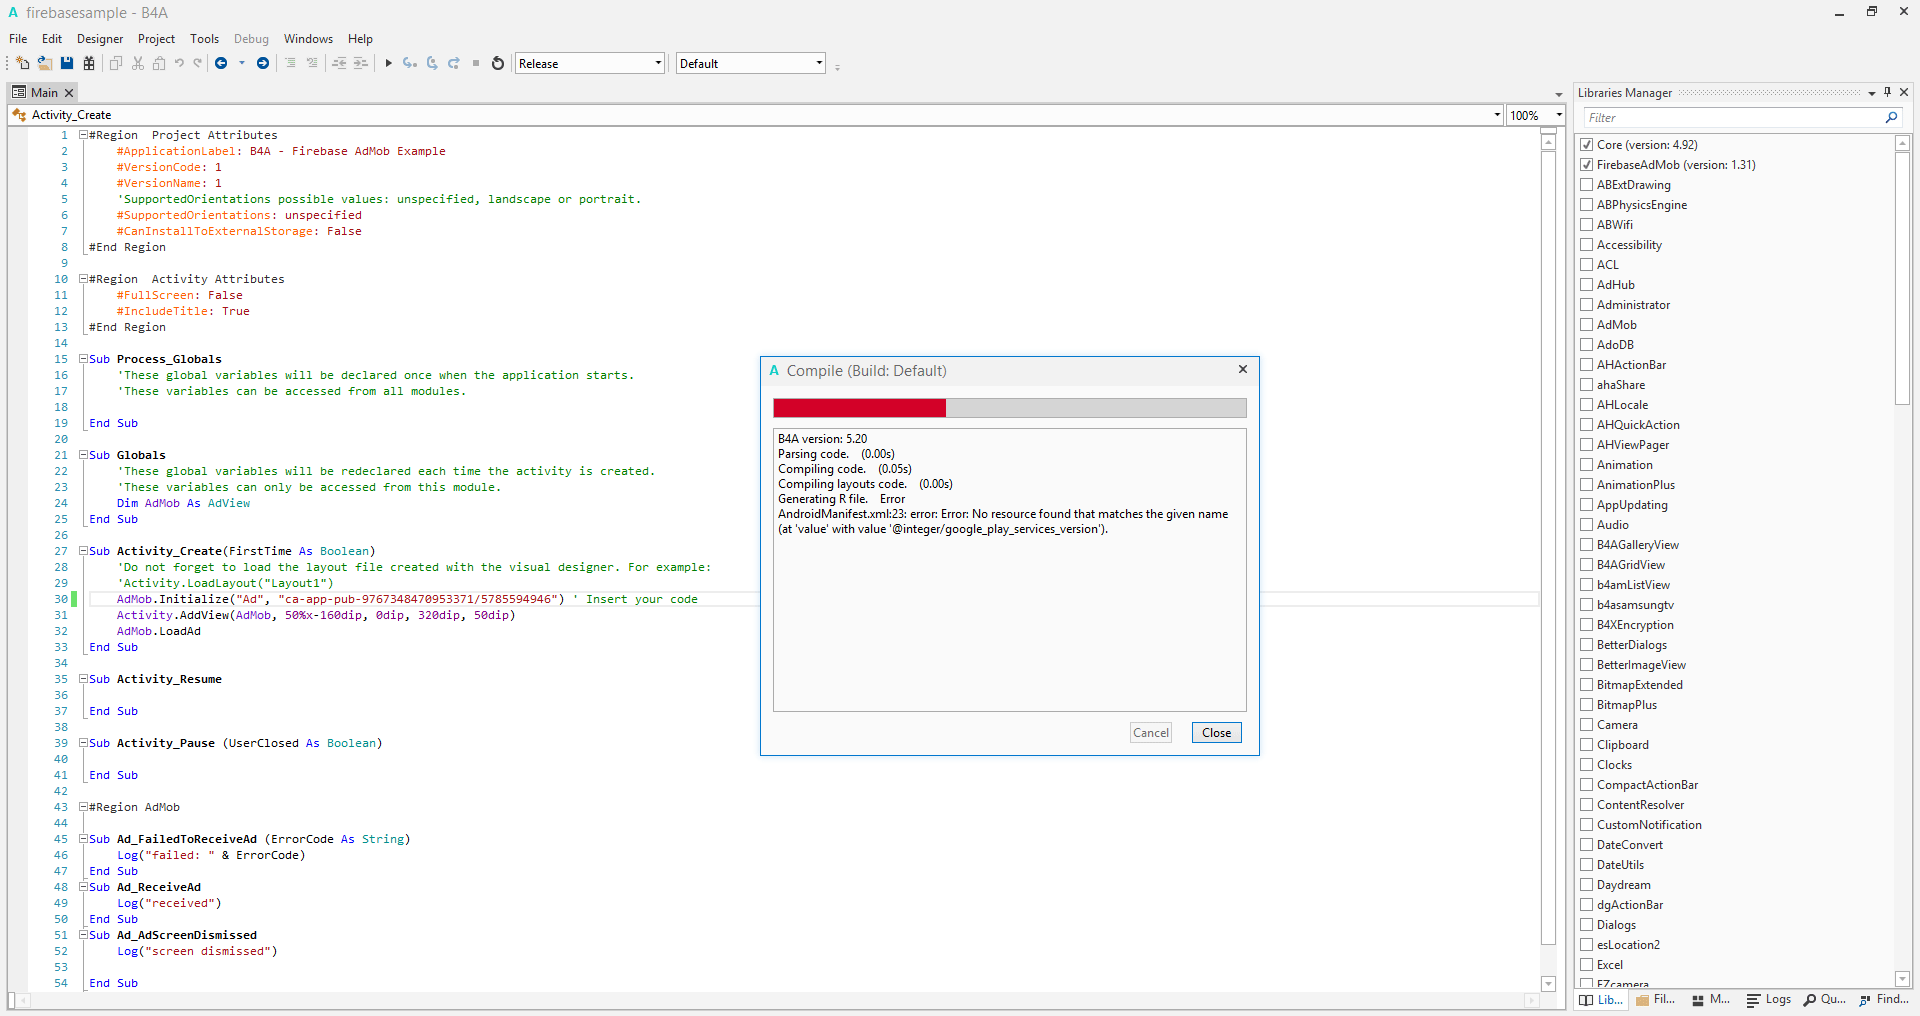This screenshot has width=1920, height=1016.
Task: Open the Default build configuration dropdown
Action: coord(751,63)
